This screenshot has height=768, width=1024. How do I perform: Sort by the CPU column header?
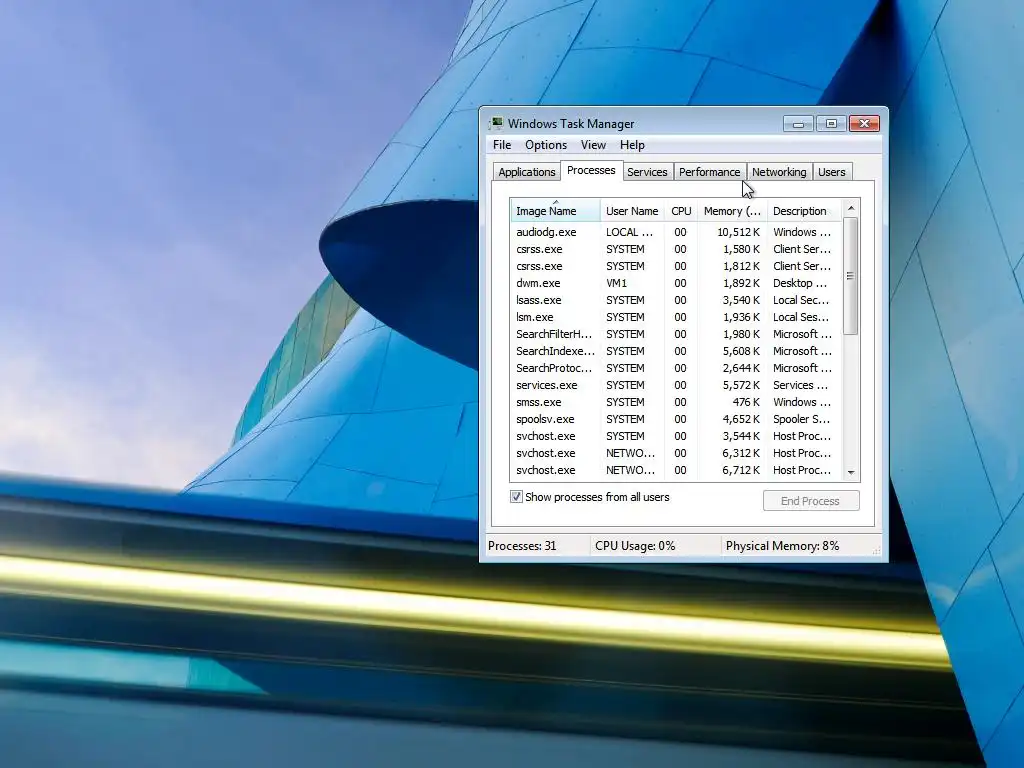pos(681,211)
